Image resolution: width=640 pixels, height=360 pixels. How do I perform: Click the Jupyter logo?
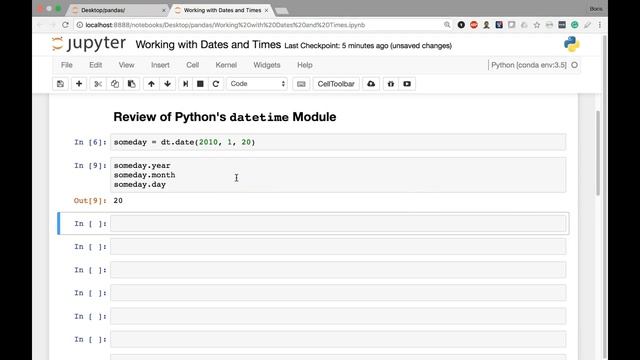(x=89, y=44)
